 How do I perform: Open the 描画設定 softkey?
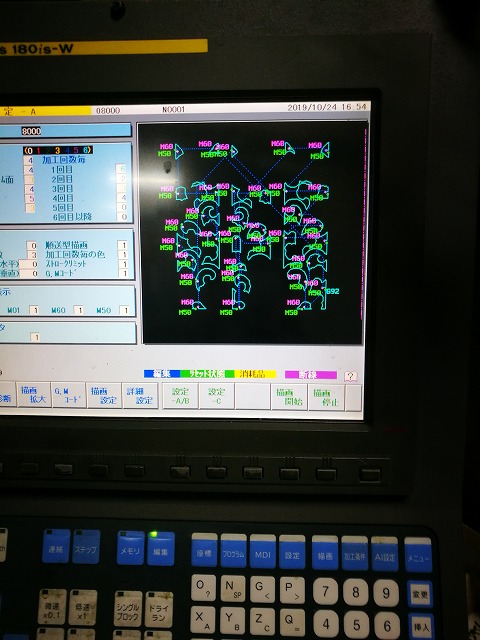104,396
